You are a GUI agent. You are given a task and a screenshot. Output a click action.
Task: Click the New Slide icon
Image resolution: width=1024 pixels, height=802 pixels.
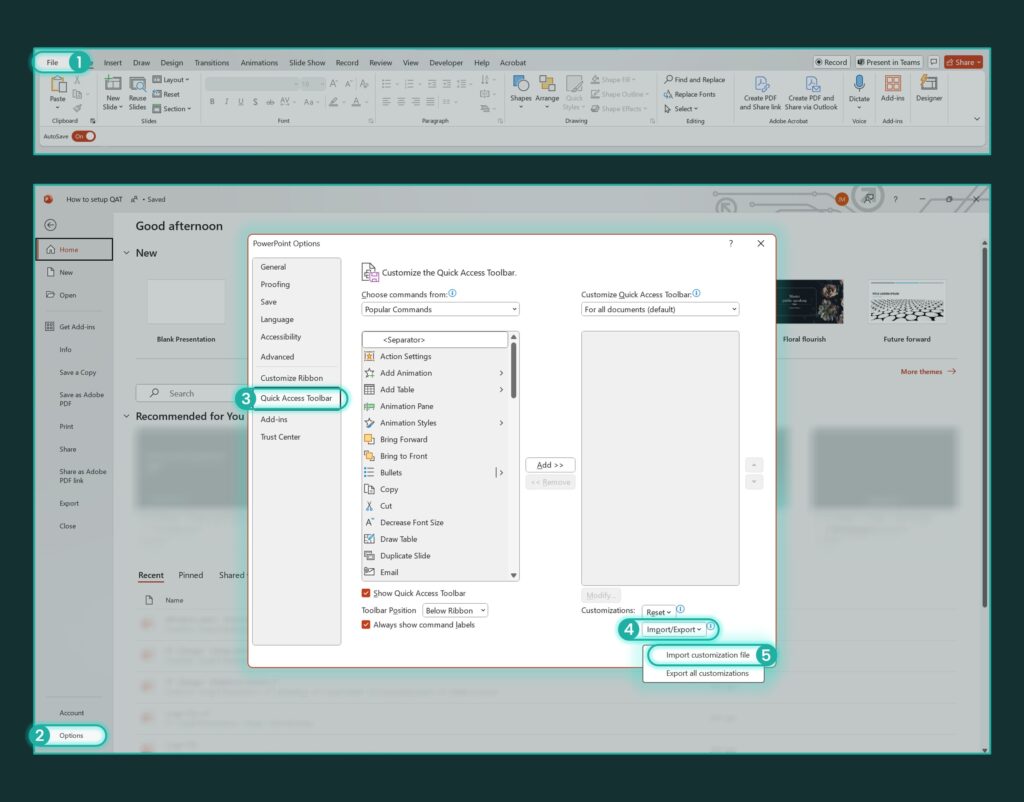click(113, 83)
